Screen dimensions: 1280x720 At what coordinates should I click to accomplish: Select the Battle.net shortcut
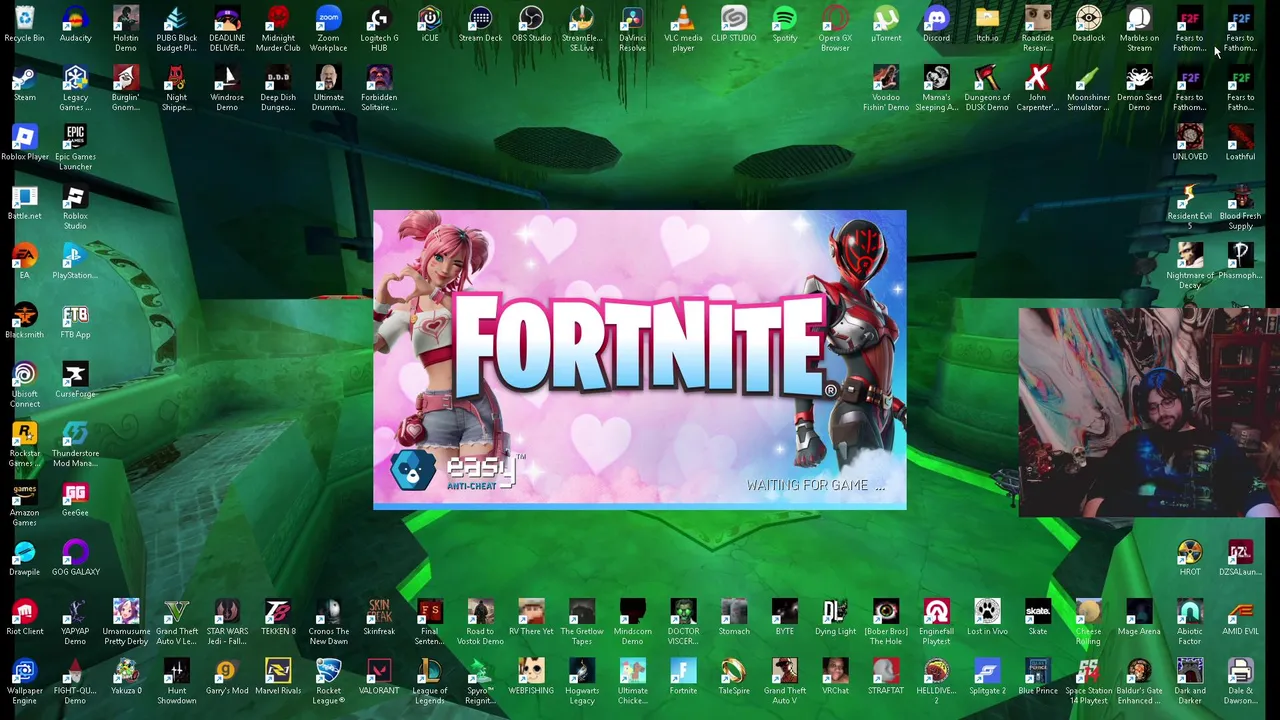point(24,203)
